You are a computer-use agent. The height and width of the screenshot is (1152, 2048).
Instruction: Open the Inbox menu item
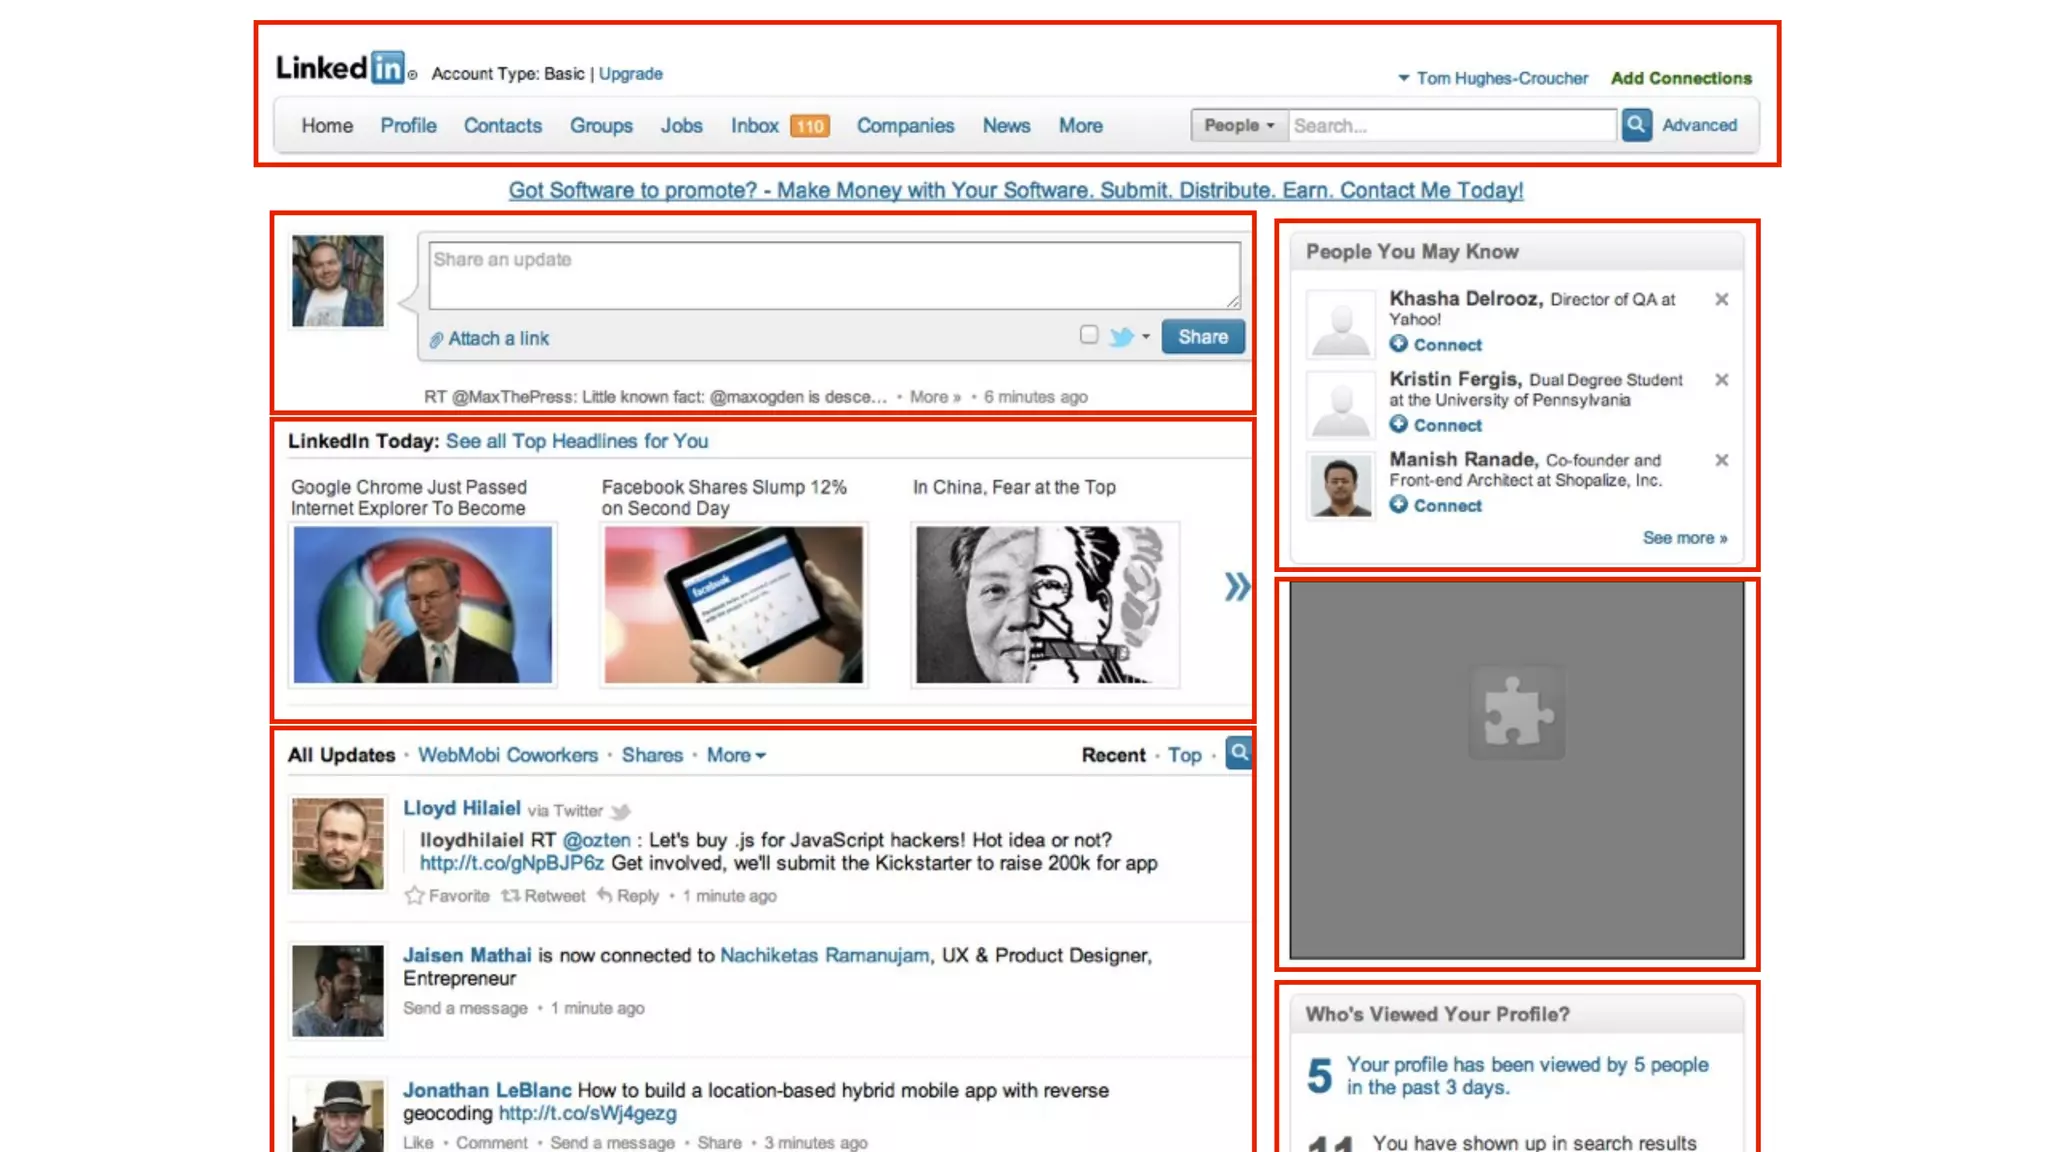tap(754, 126)
